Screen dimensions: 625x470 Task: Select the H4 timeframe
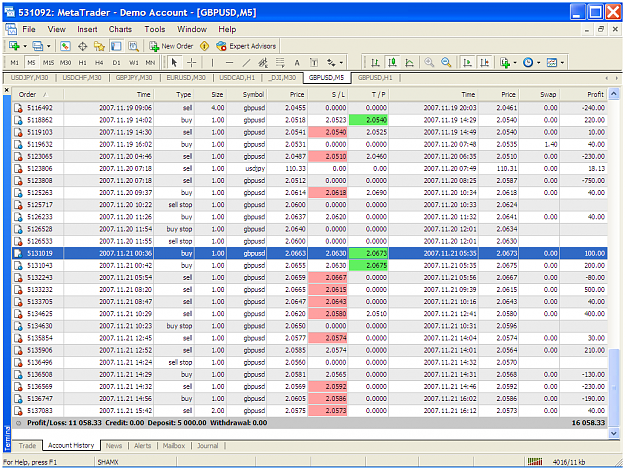[99, 63]
